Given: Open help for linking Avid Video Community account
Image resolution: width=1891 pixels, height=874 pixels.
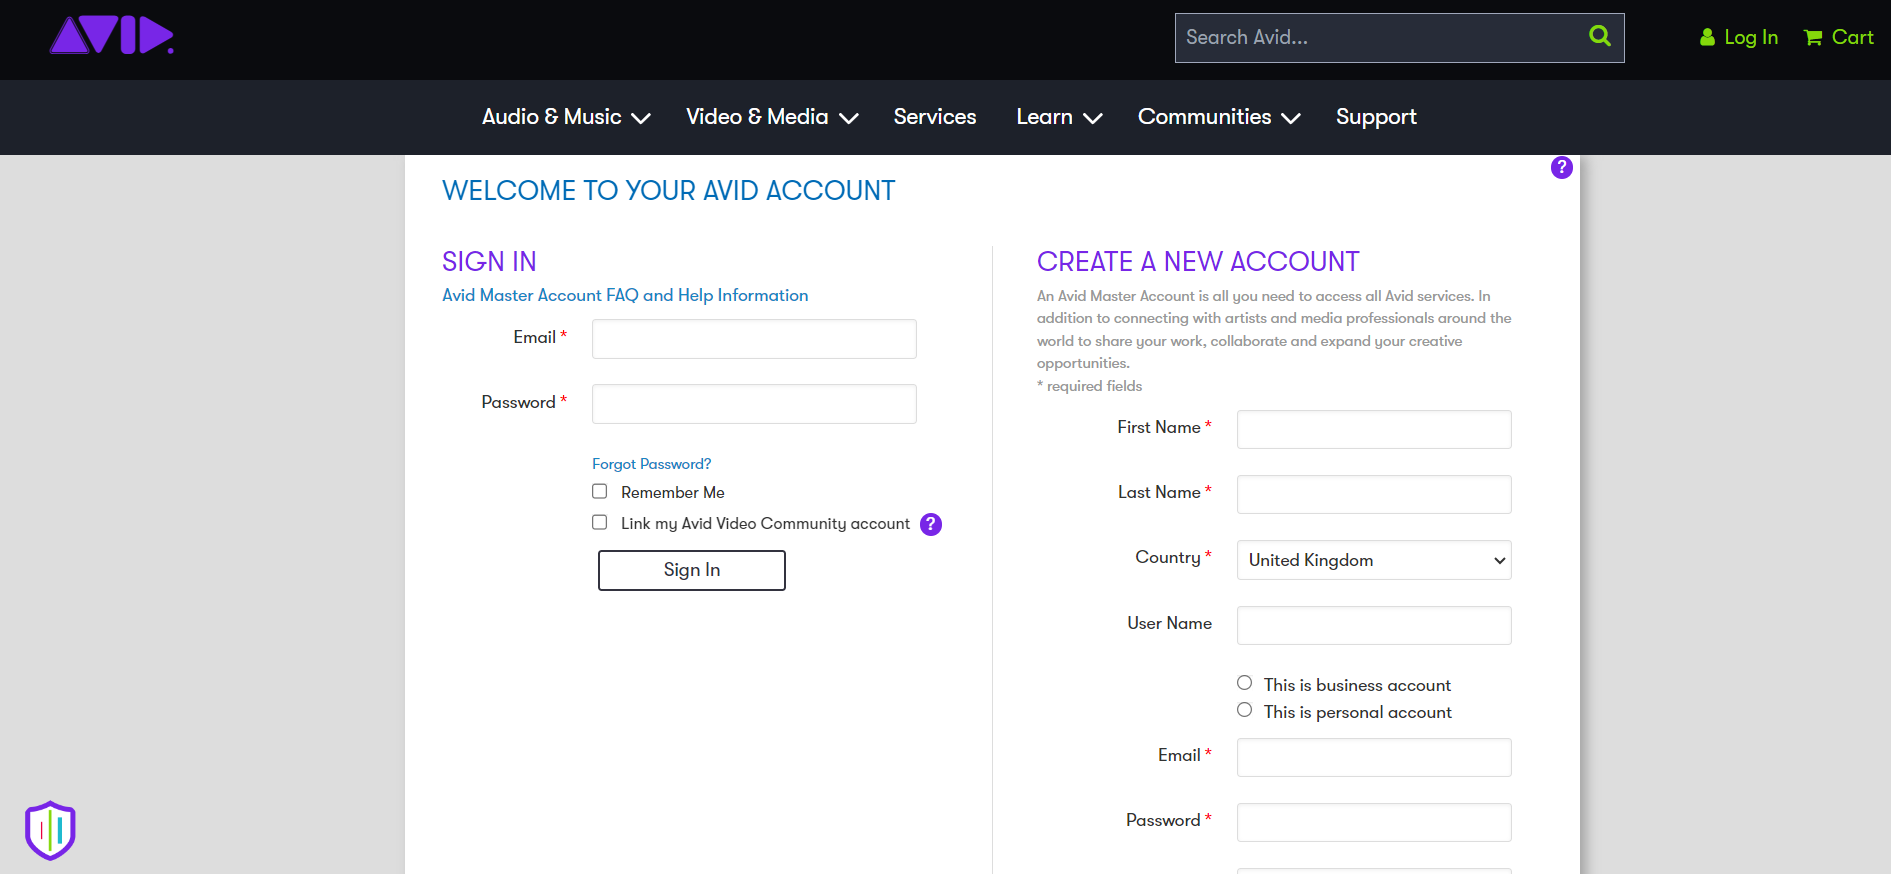Looking at the screenshot, I should [931, 524].
